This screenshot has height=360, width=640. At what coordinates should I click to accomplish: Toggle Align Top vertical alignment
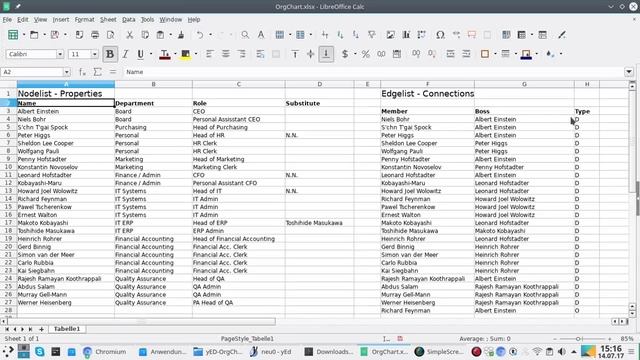(x=295, y=54)
